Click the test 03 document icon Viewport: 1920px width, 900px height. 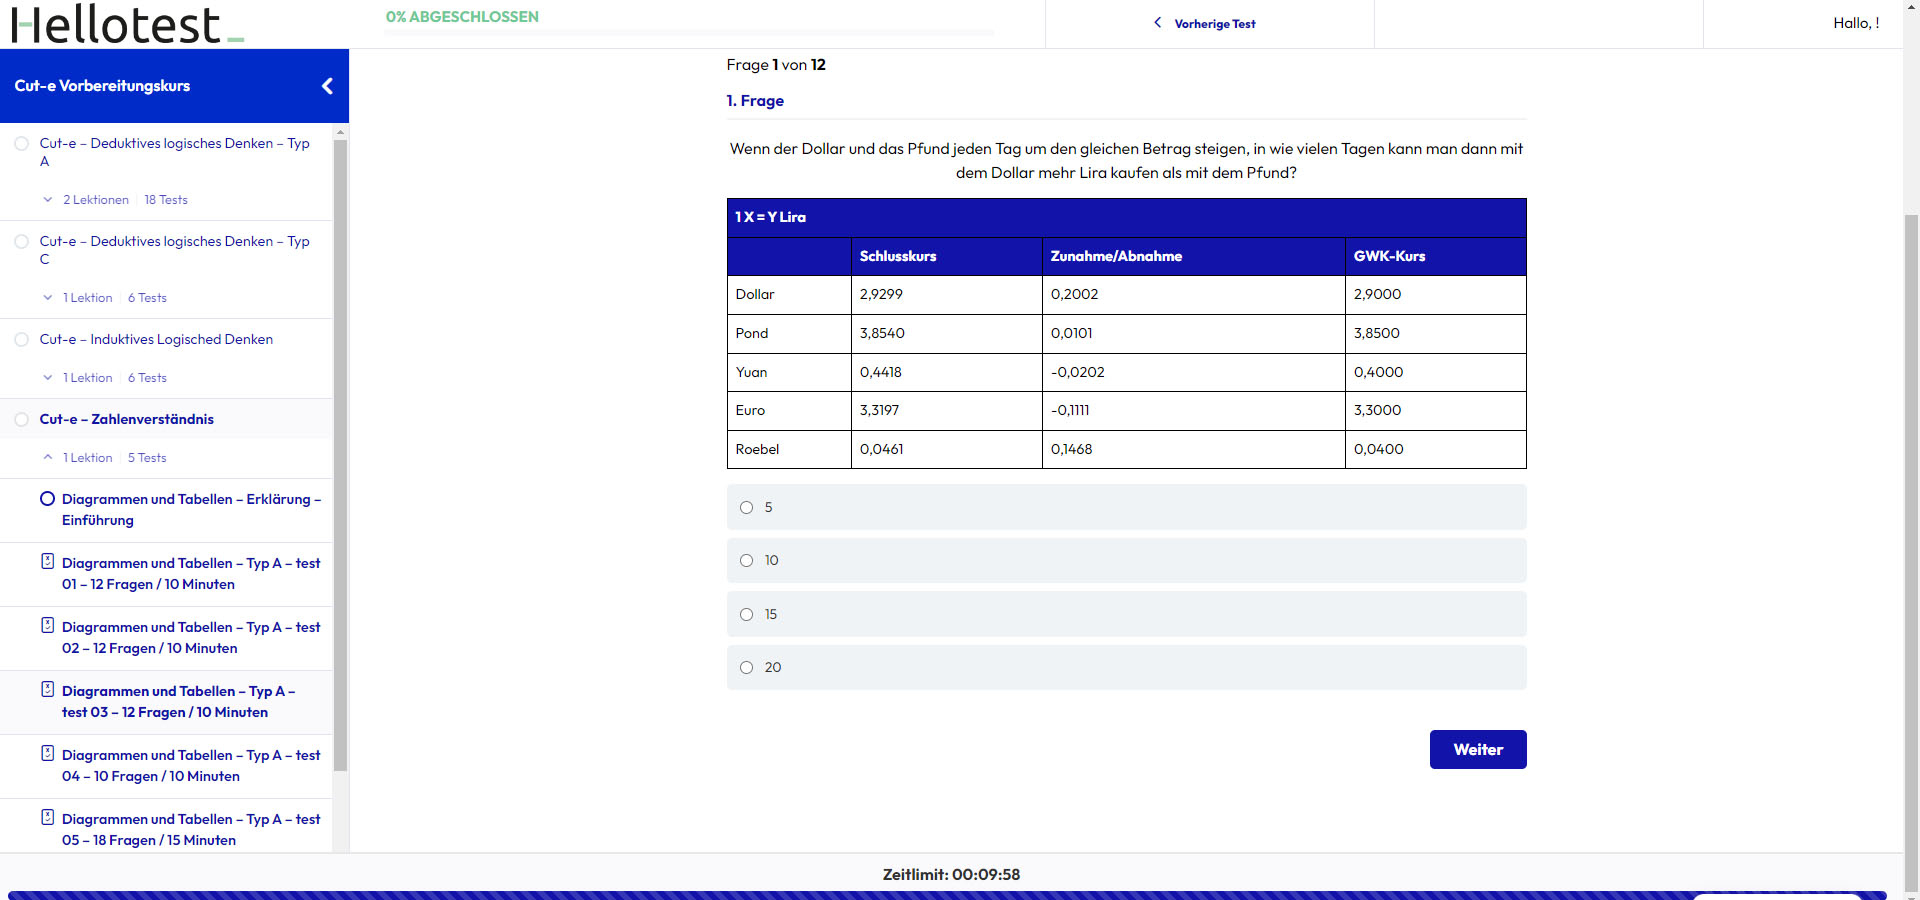click(x=47, y=689)
